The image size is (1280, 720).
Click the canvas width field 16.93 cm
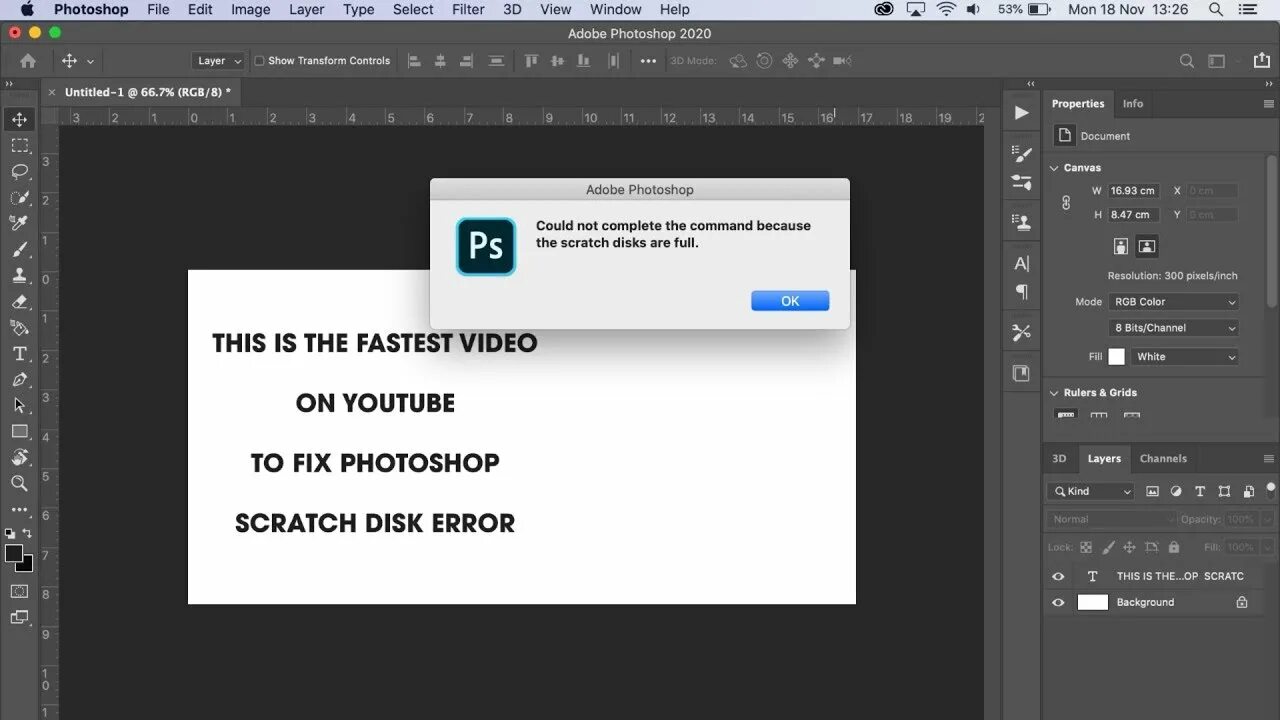[1133, 190]
